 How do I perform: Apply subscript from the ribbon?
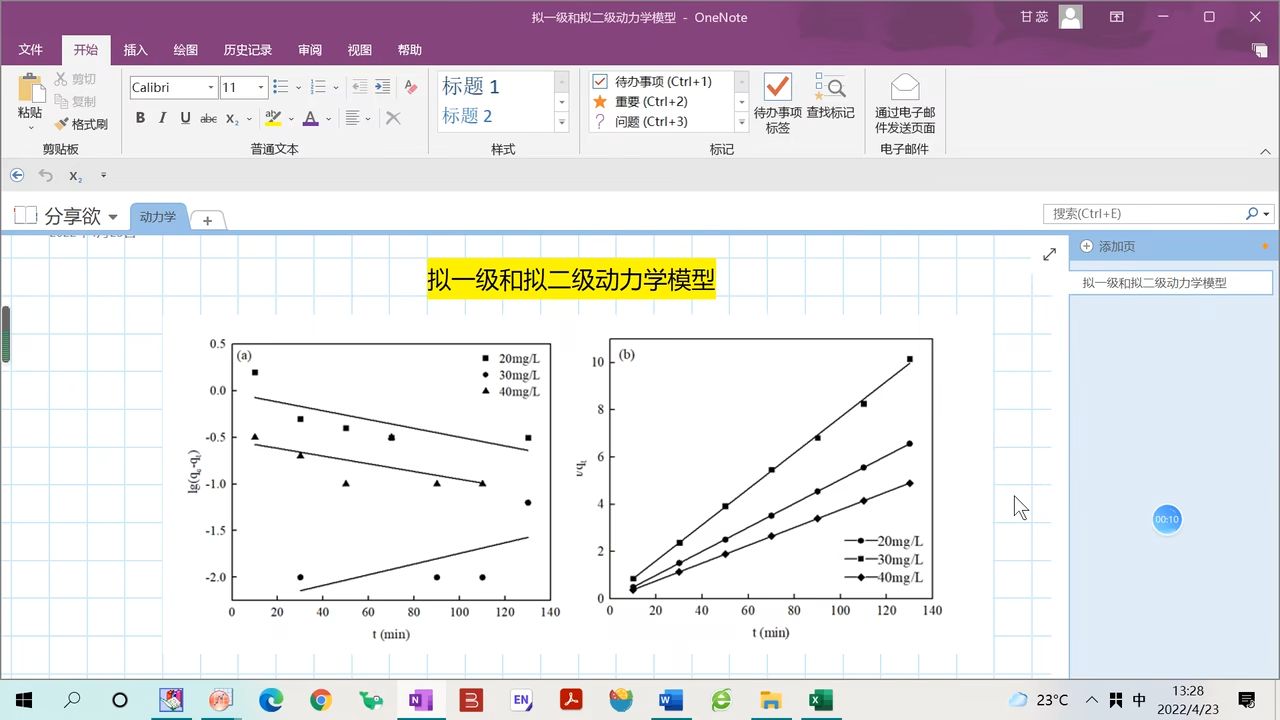click(x=232, y=118)
